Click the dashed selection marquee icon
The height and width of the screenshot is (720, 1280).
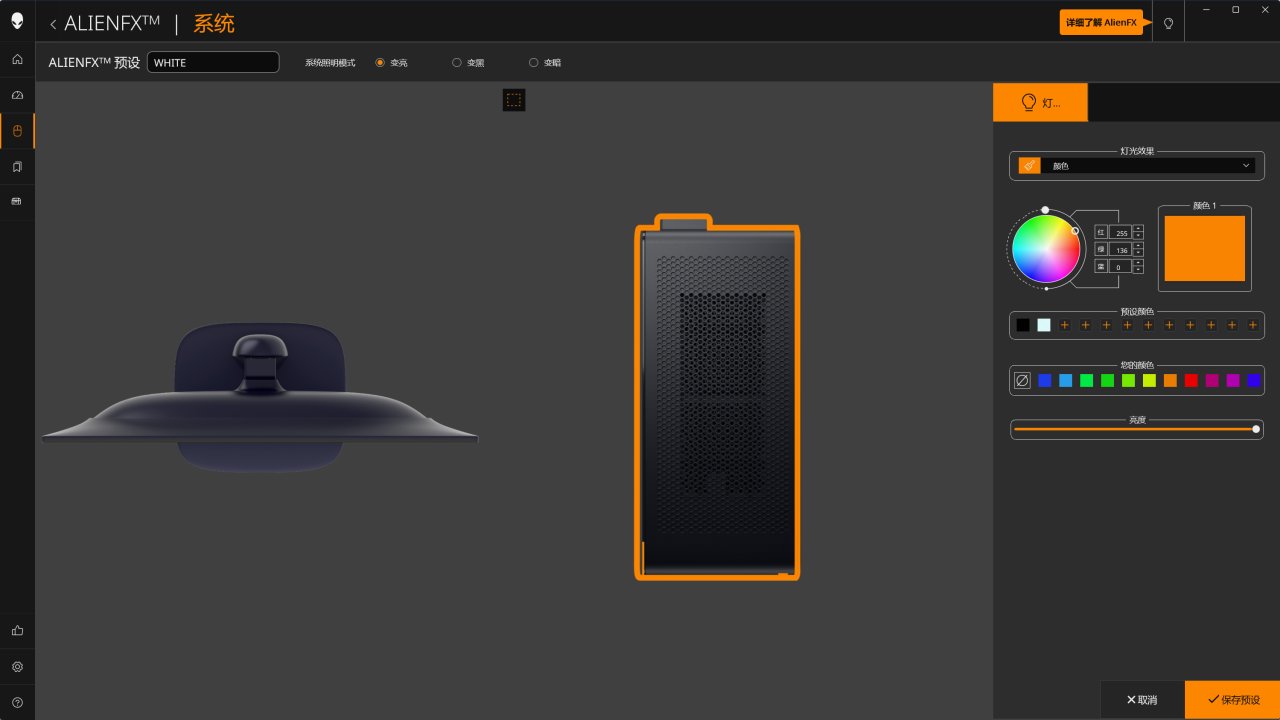(x=514, y=100)
